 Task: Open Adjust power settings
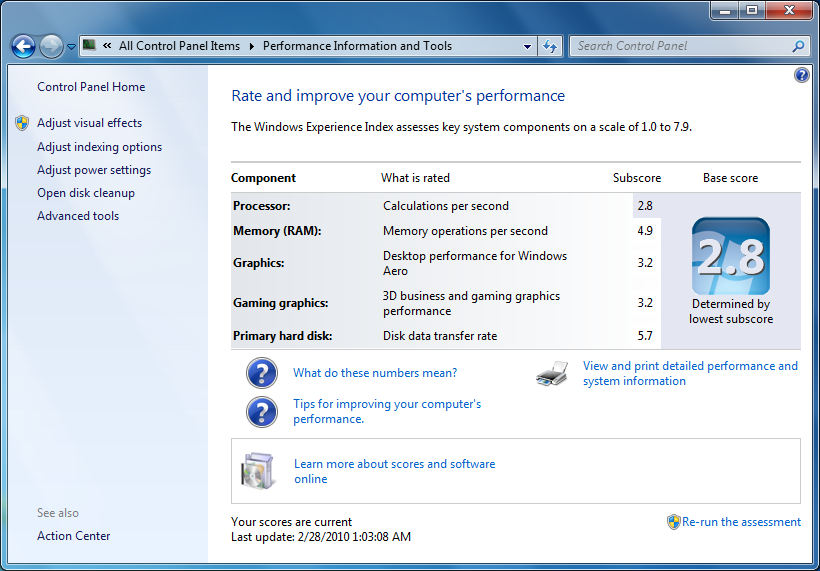(94, 170)
